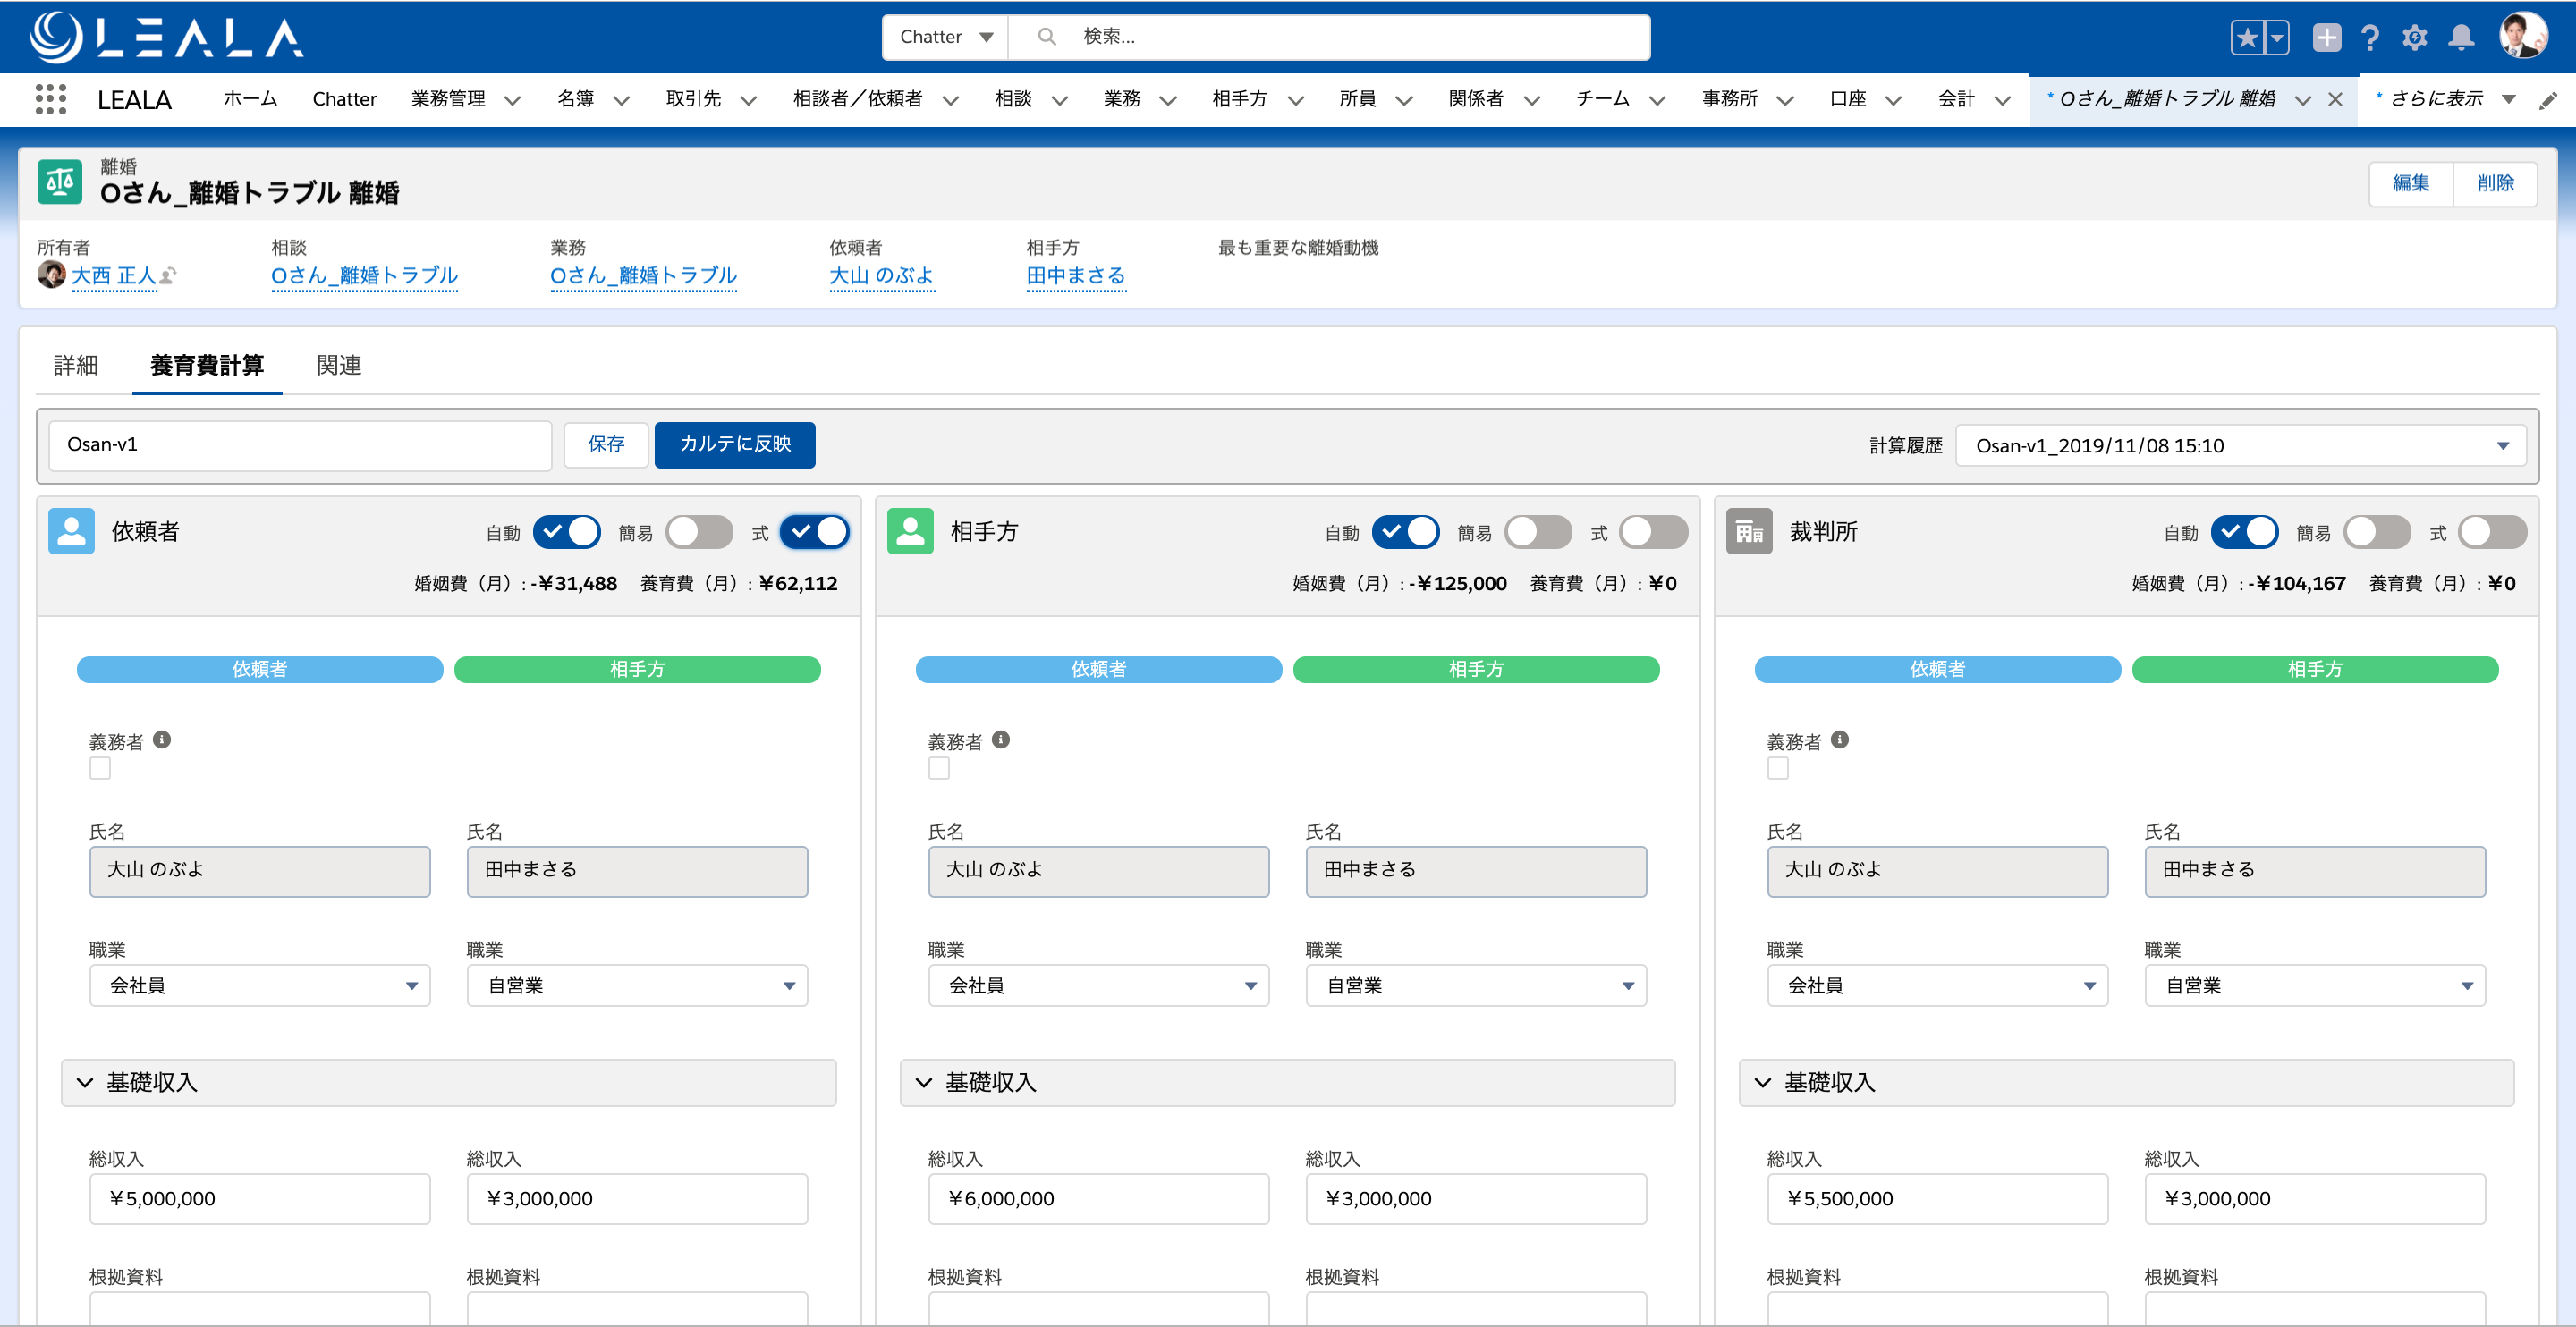2576x1327 pixels.
Task: Check 義務者 checkbox in 依頼者 panel
Action: coord(100,768)
